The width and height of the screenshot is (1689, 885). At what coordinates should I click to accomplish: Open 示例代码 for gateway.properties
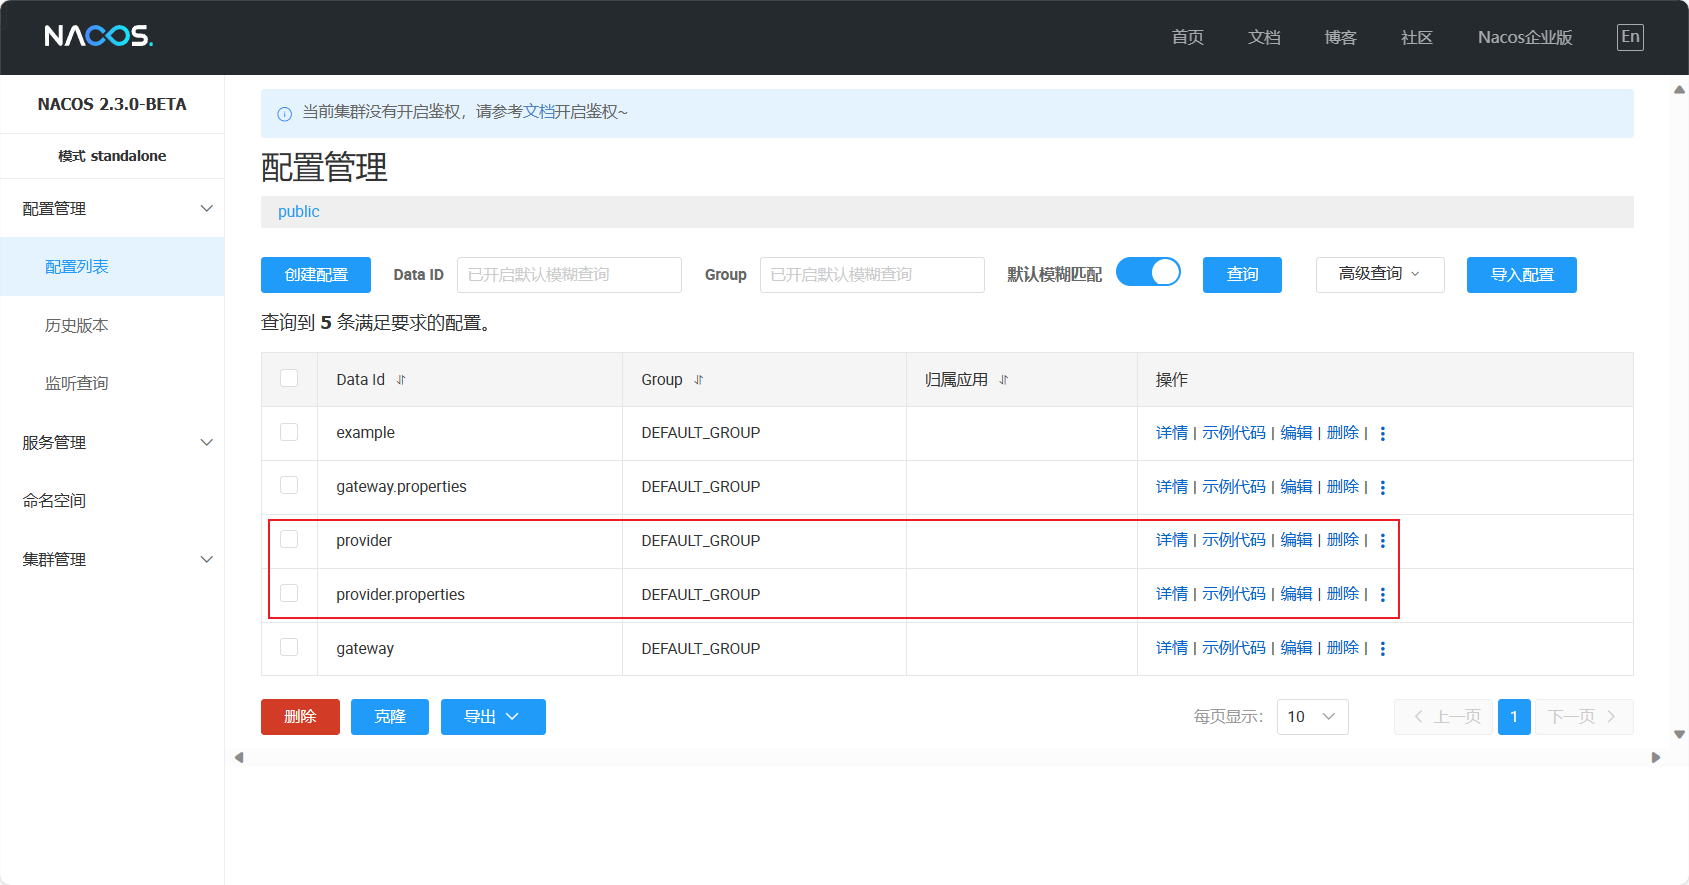pos(1234,487)
